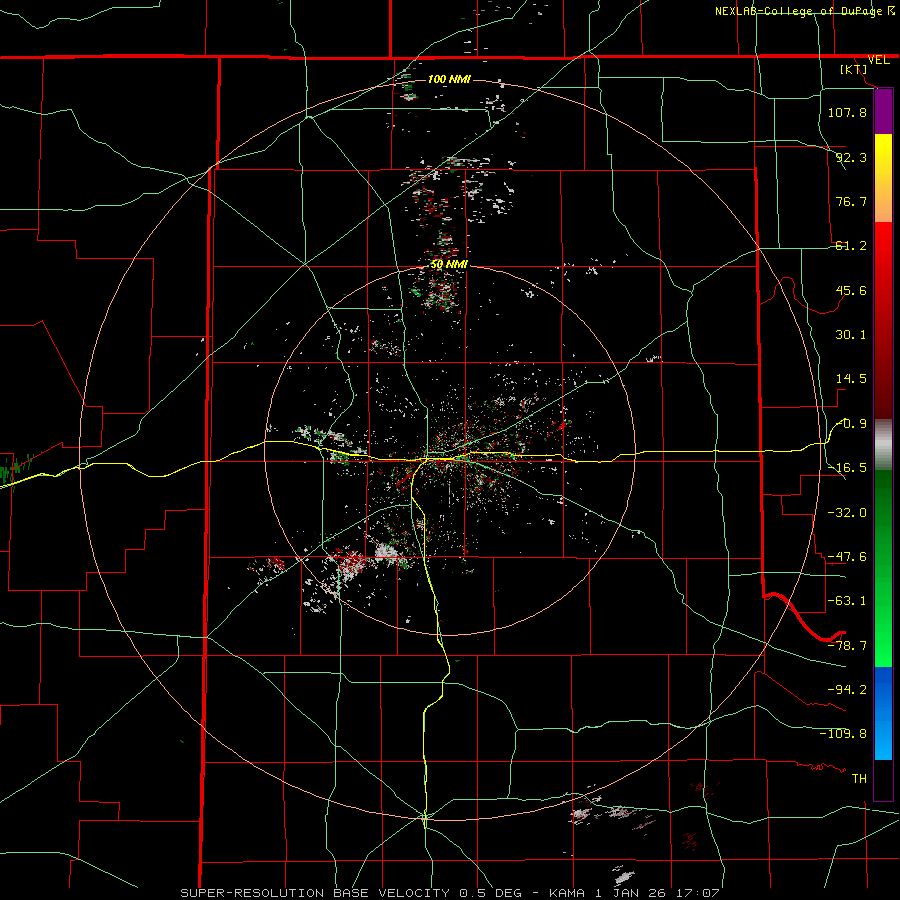This screenshot has width=900, height=900.
Task: Click the -63.1 velocity scale value
Action: pyautogui.click(x=847, y=601)
